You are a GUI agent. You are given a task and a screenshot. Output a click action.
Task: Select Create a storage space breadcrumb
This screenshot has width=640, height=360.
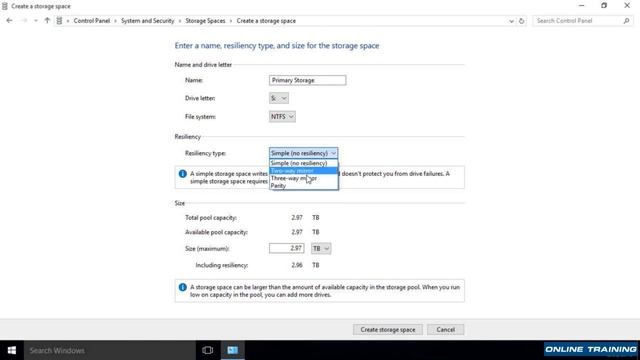266,21
